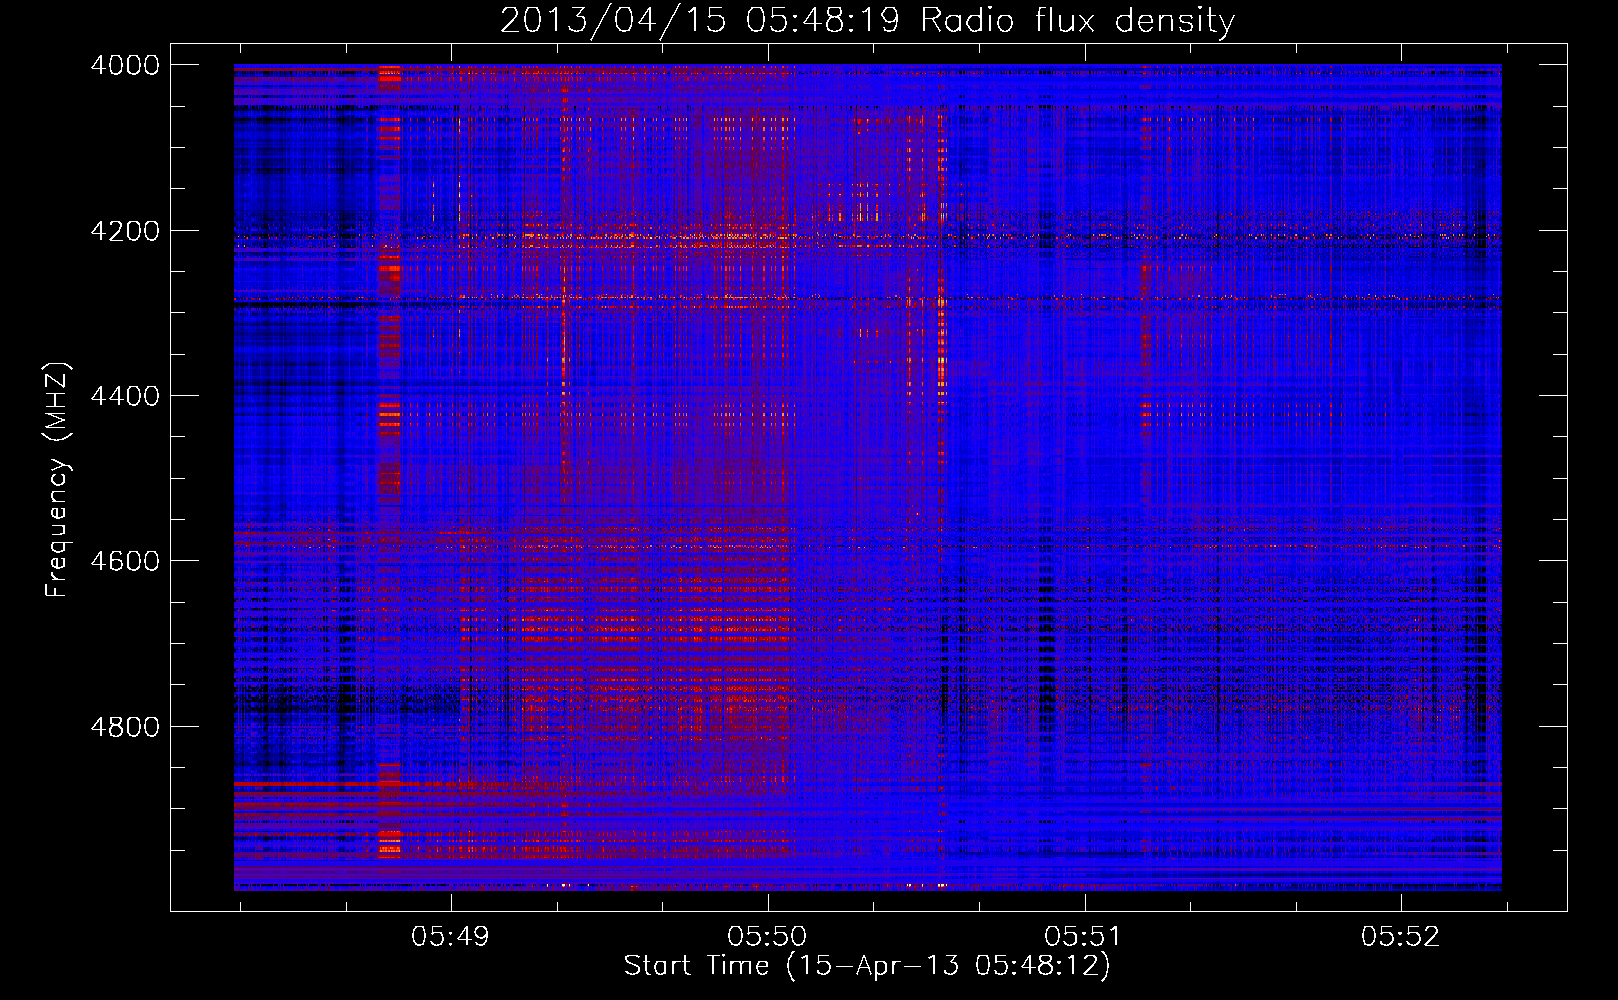Click the plot title "2013/04/15 05:48:19 Radio flux density"
Screen dimensions: 1618x1000
(867, 21)
